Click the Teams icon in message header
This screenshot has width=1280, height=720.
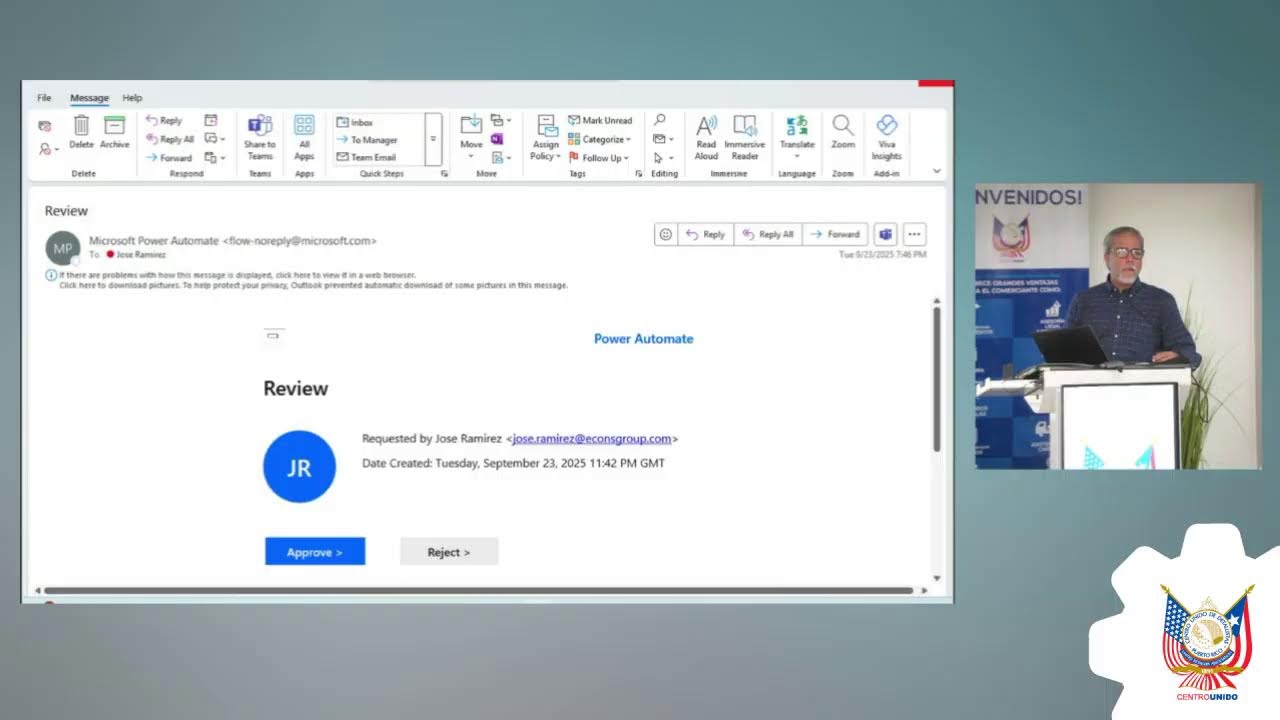pos(885,234)
